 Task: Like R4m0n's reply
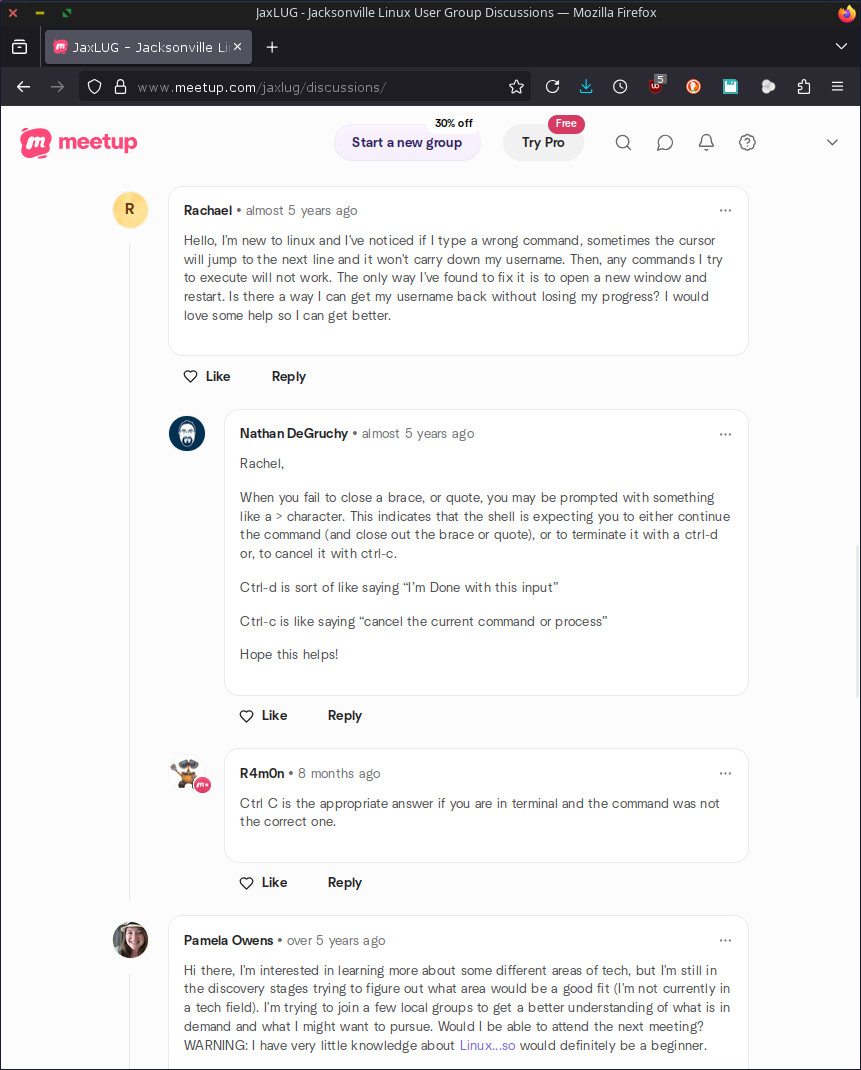[x=263, y=883]
